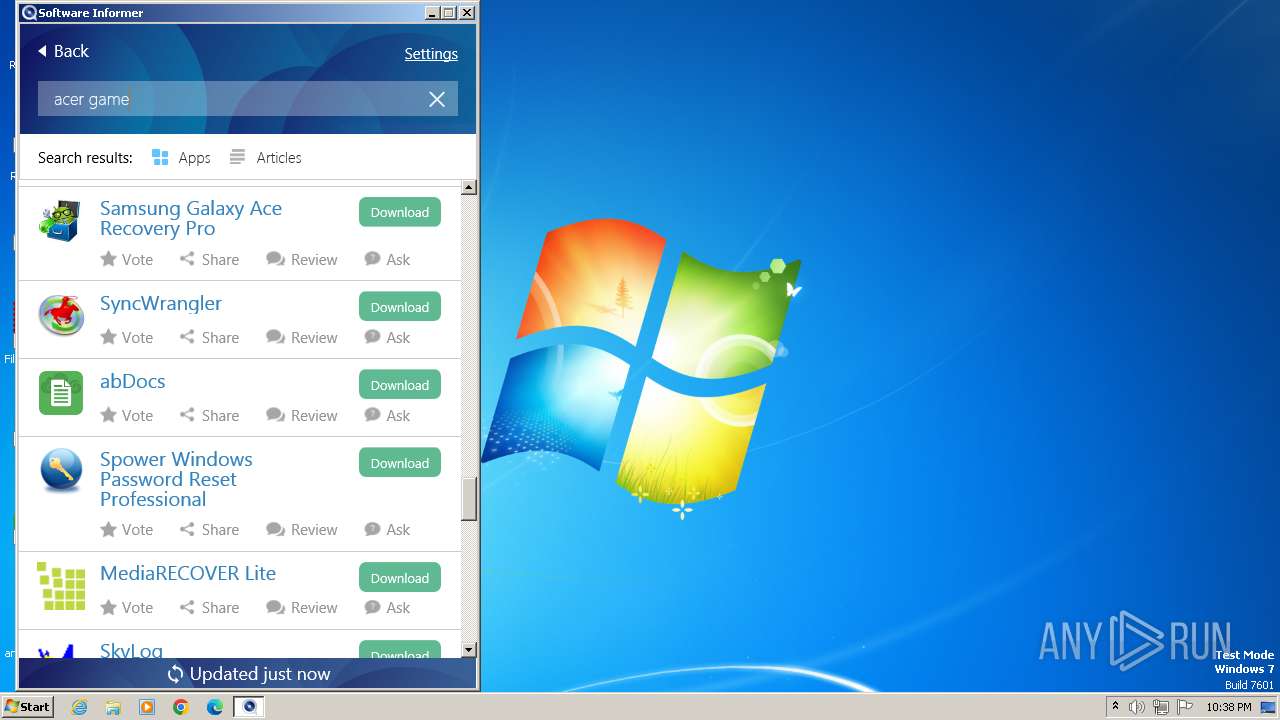The height and width of the screenshot is (720, 1280).
Task: Open the MediaRECOVER Lite app icon
Action: (x=61, y=585)
